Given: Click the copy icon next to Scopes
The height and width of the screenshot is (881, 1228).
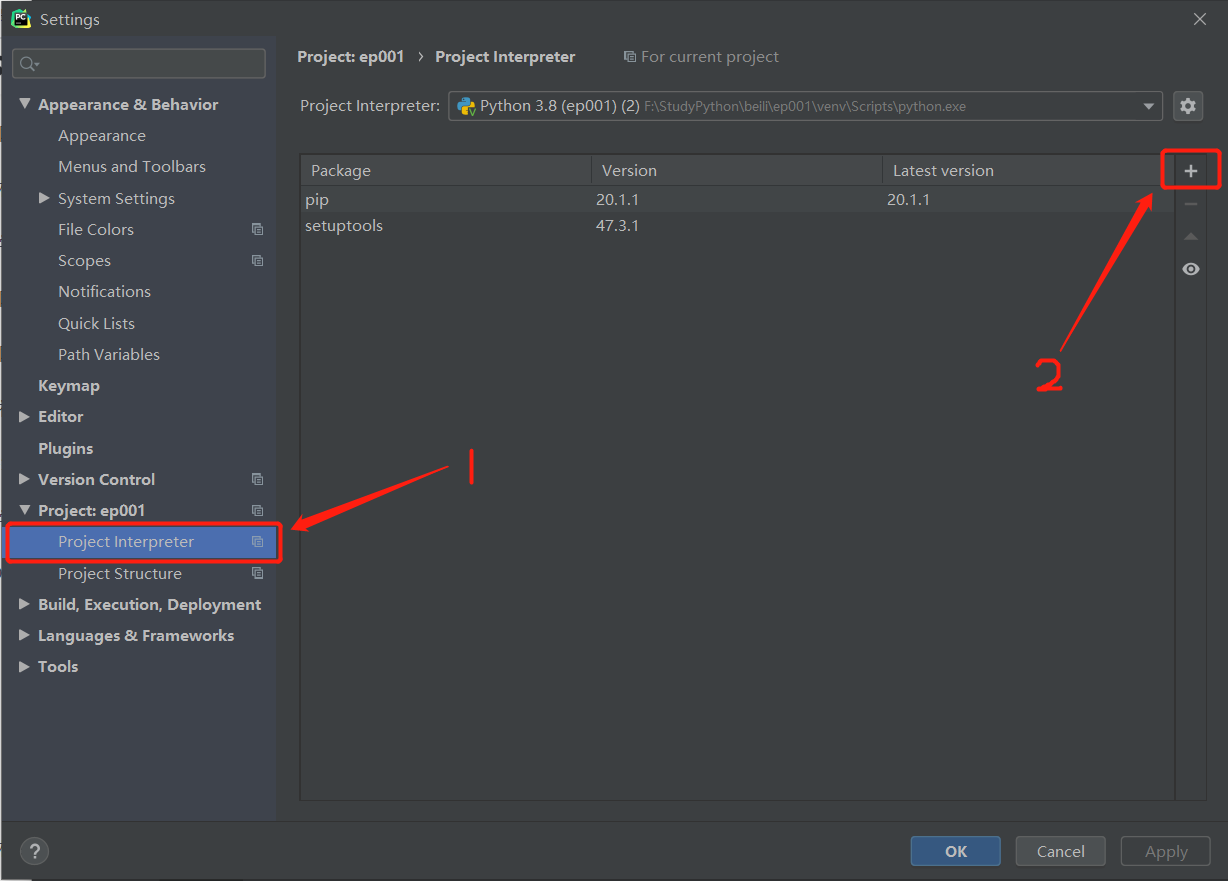Looking at the screenshot, I should [x=257, y=260].
